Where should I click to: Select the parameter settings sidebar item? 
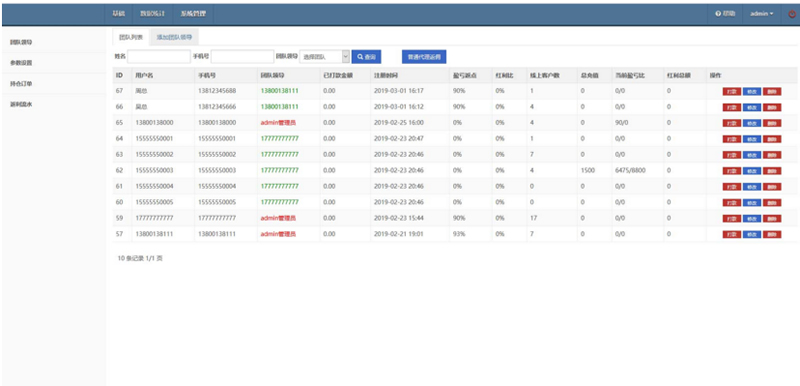[x=21, y=63]
